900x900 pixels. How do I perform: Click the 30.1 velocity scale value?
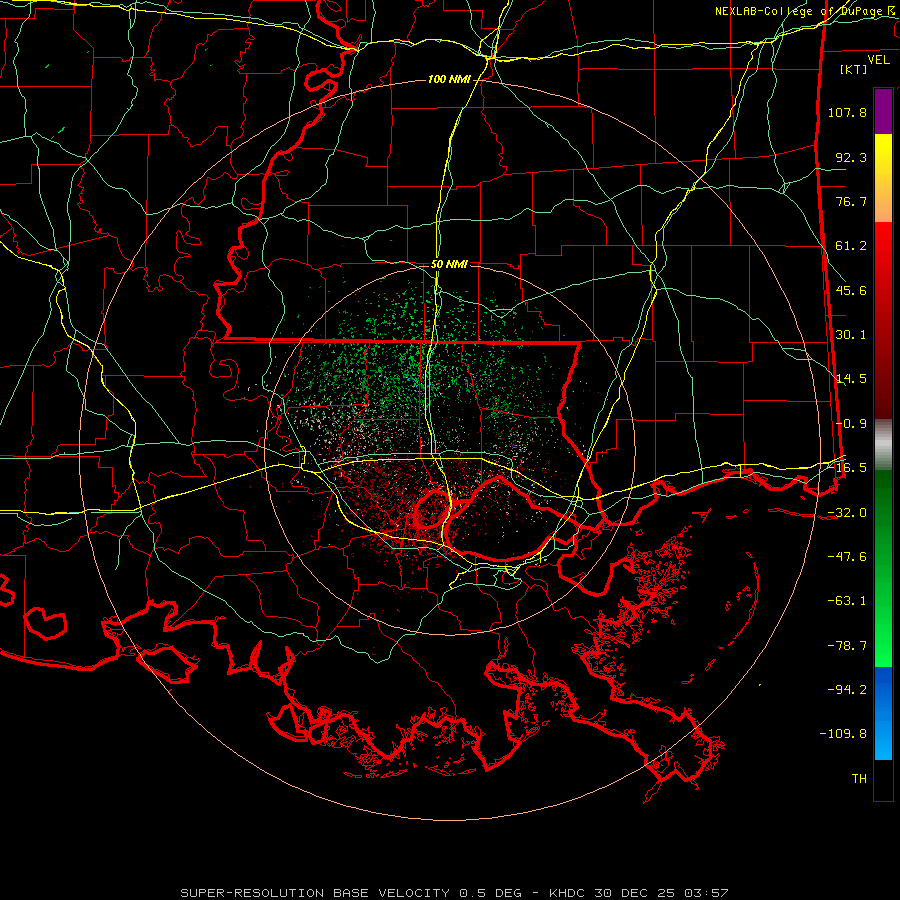click(851, 335)
